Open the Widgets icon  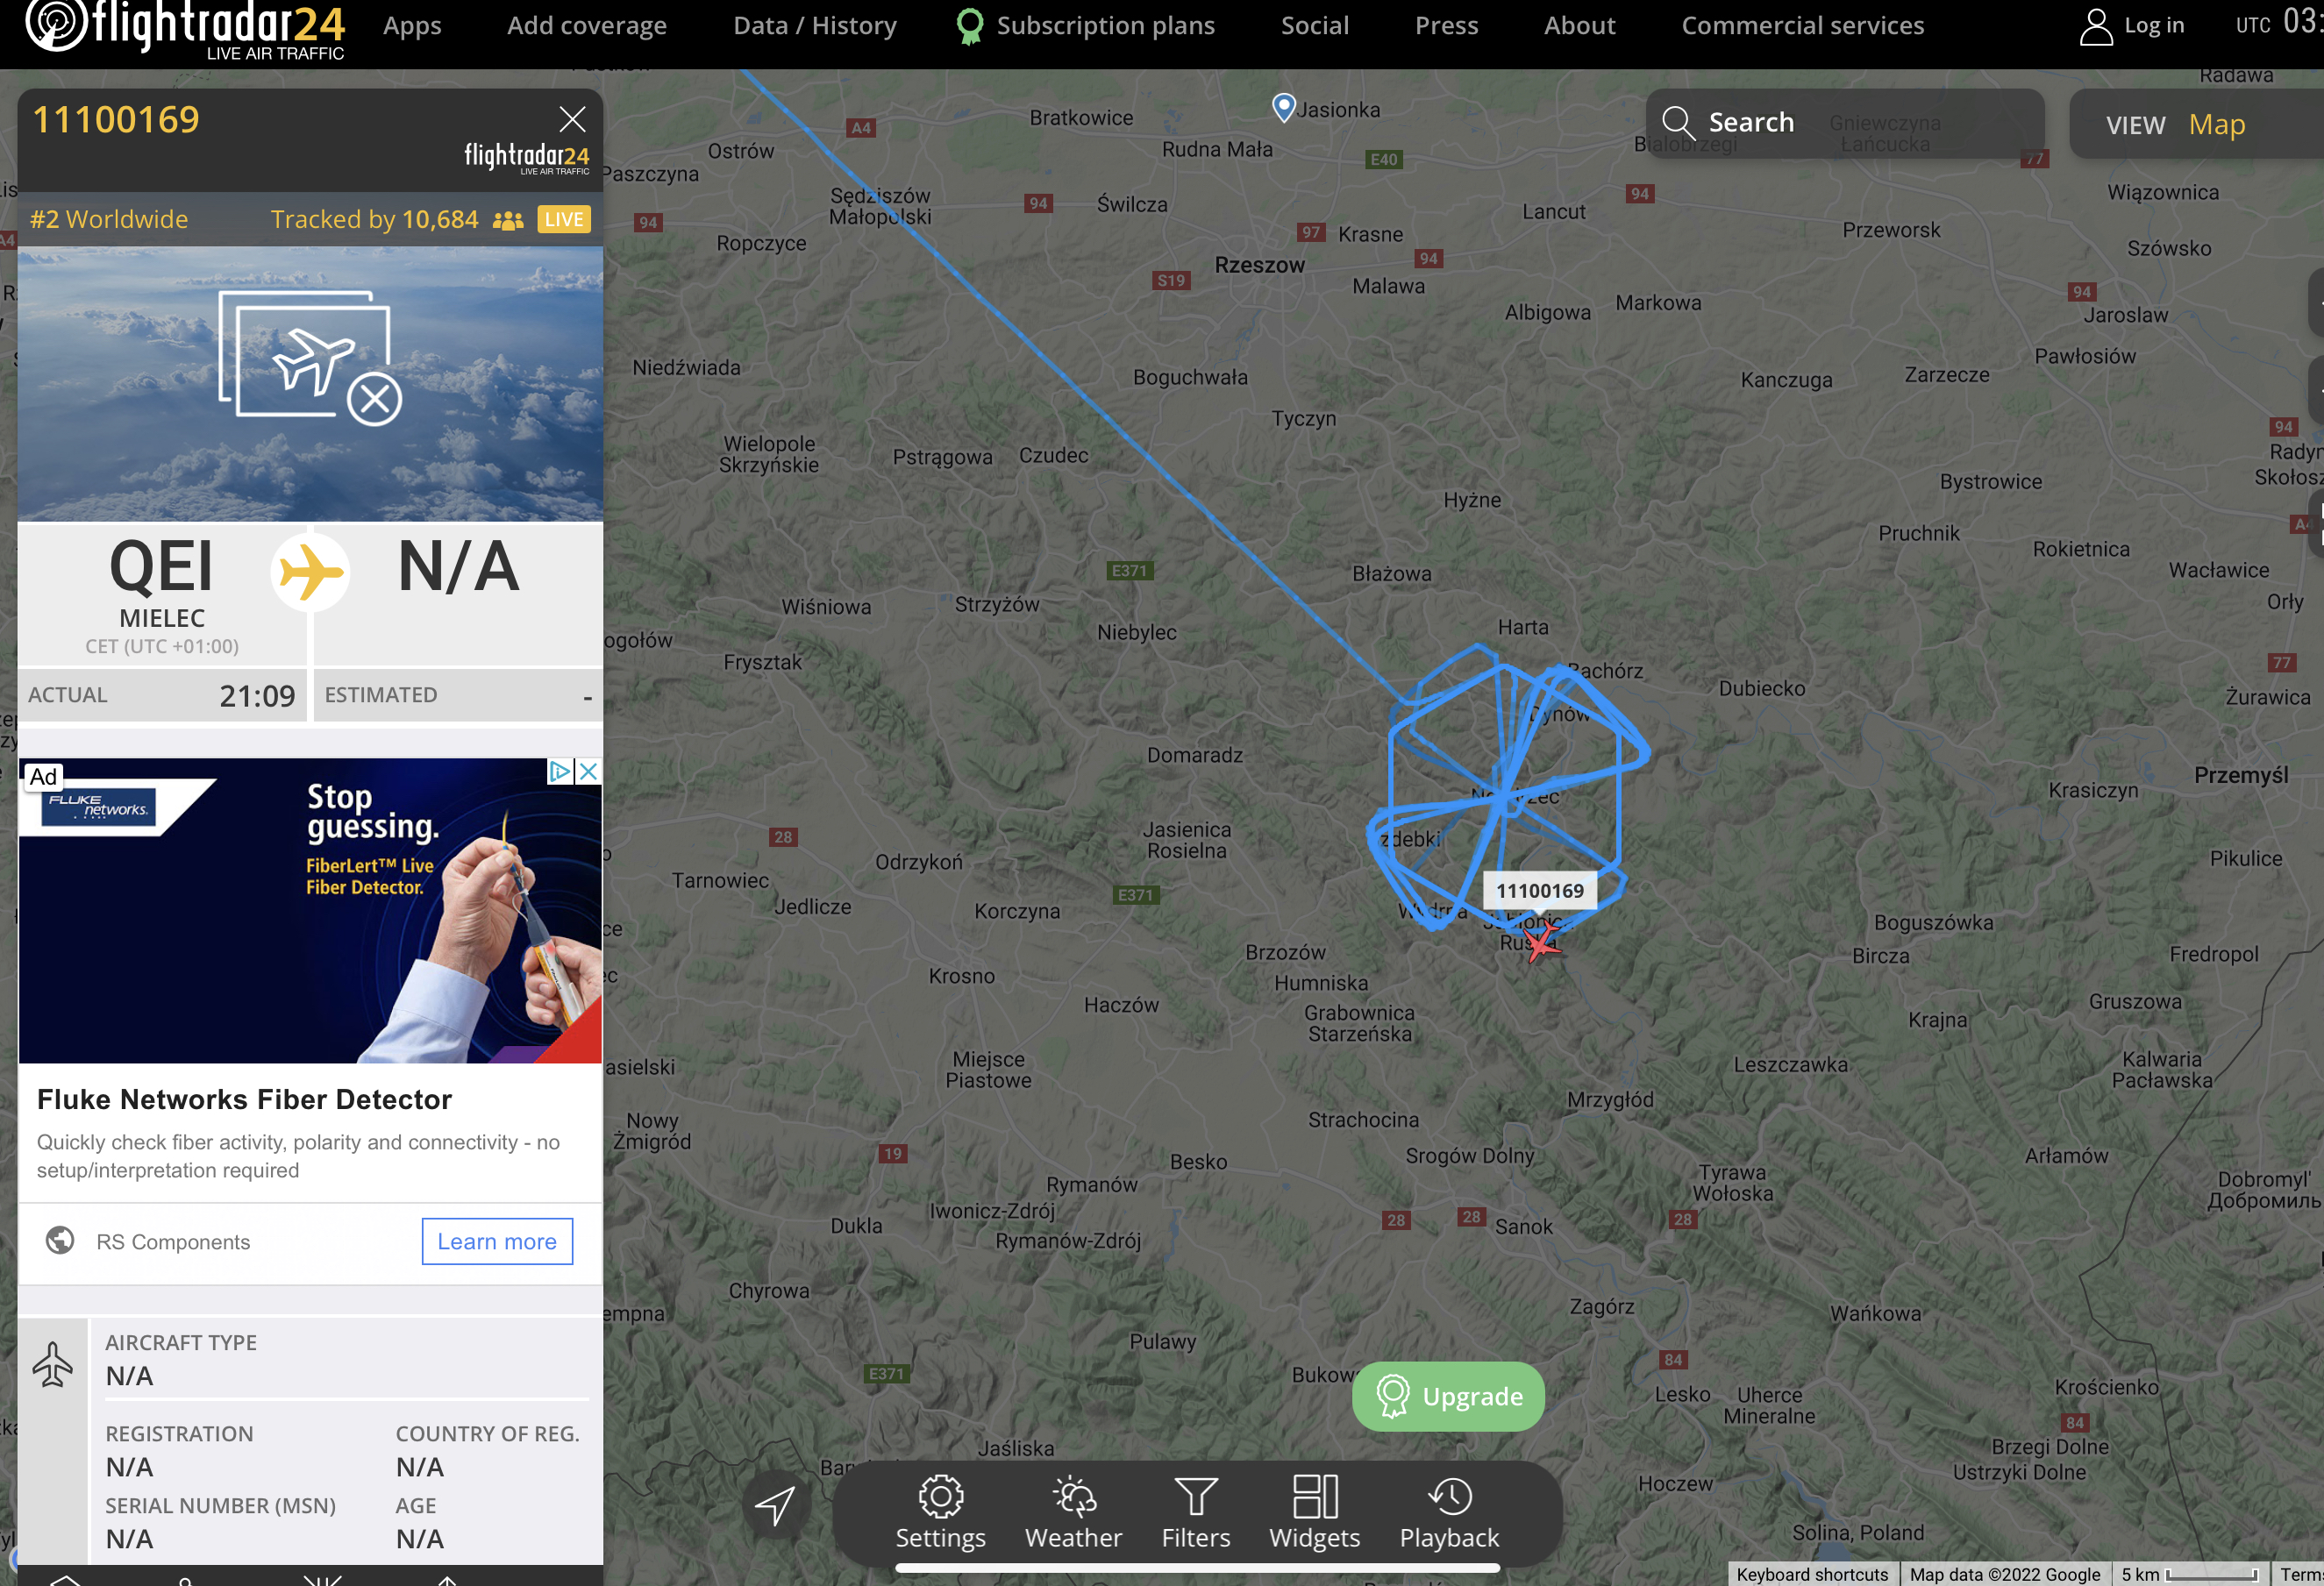click(1314, 1496)
